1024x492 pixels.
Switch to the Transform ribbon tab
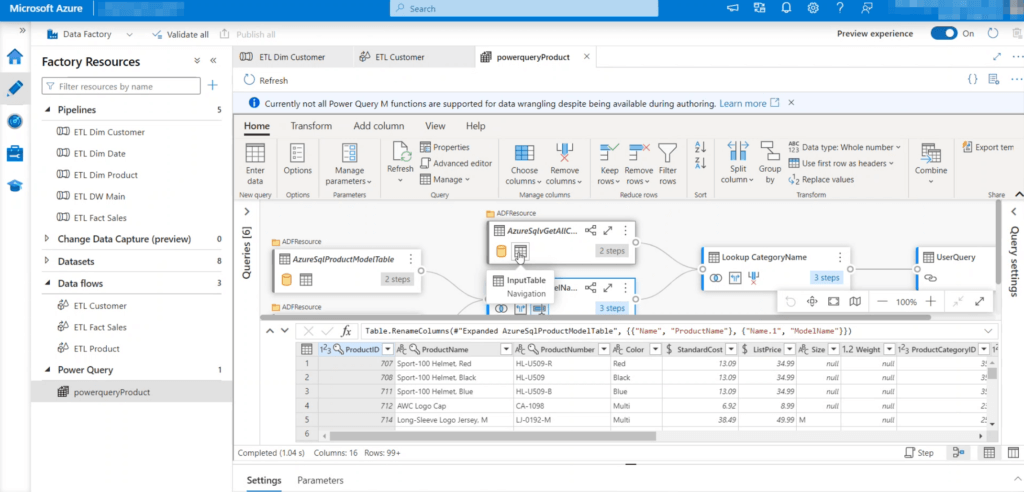(311, 126)
